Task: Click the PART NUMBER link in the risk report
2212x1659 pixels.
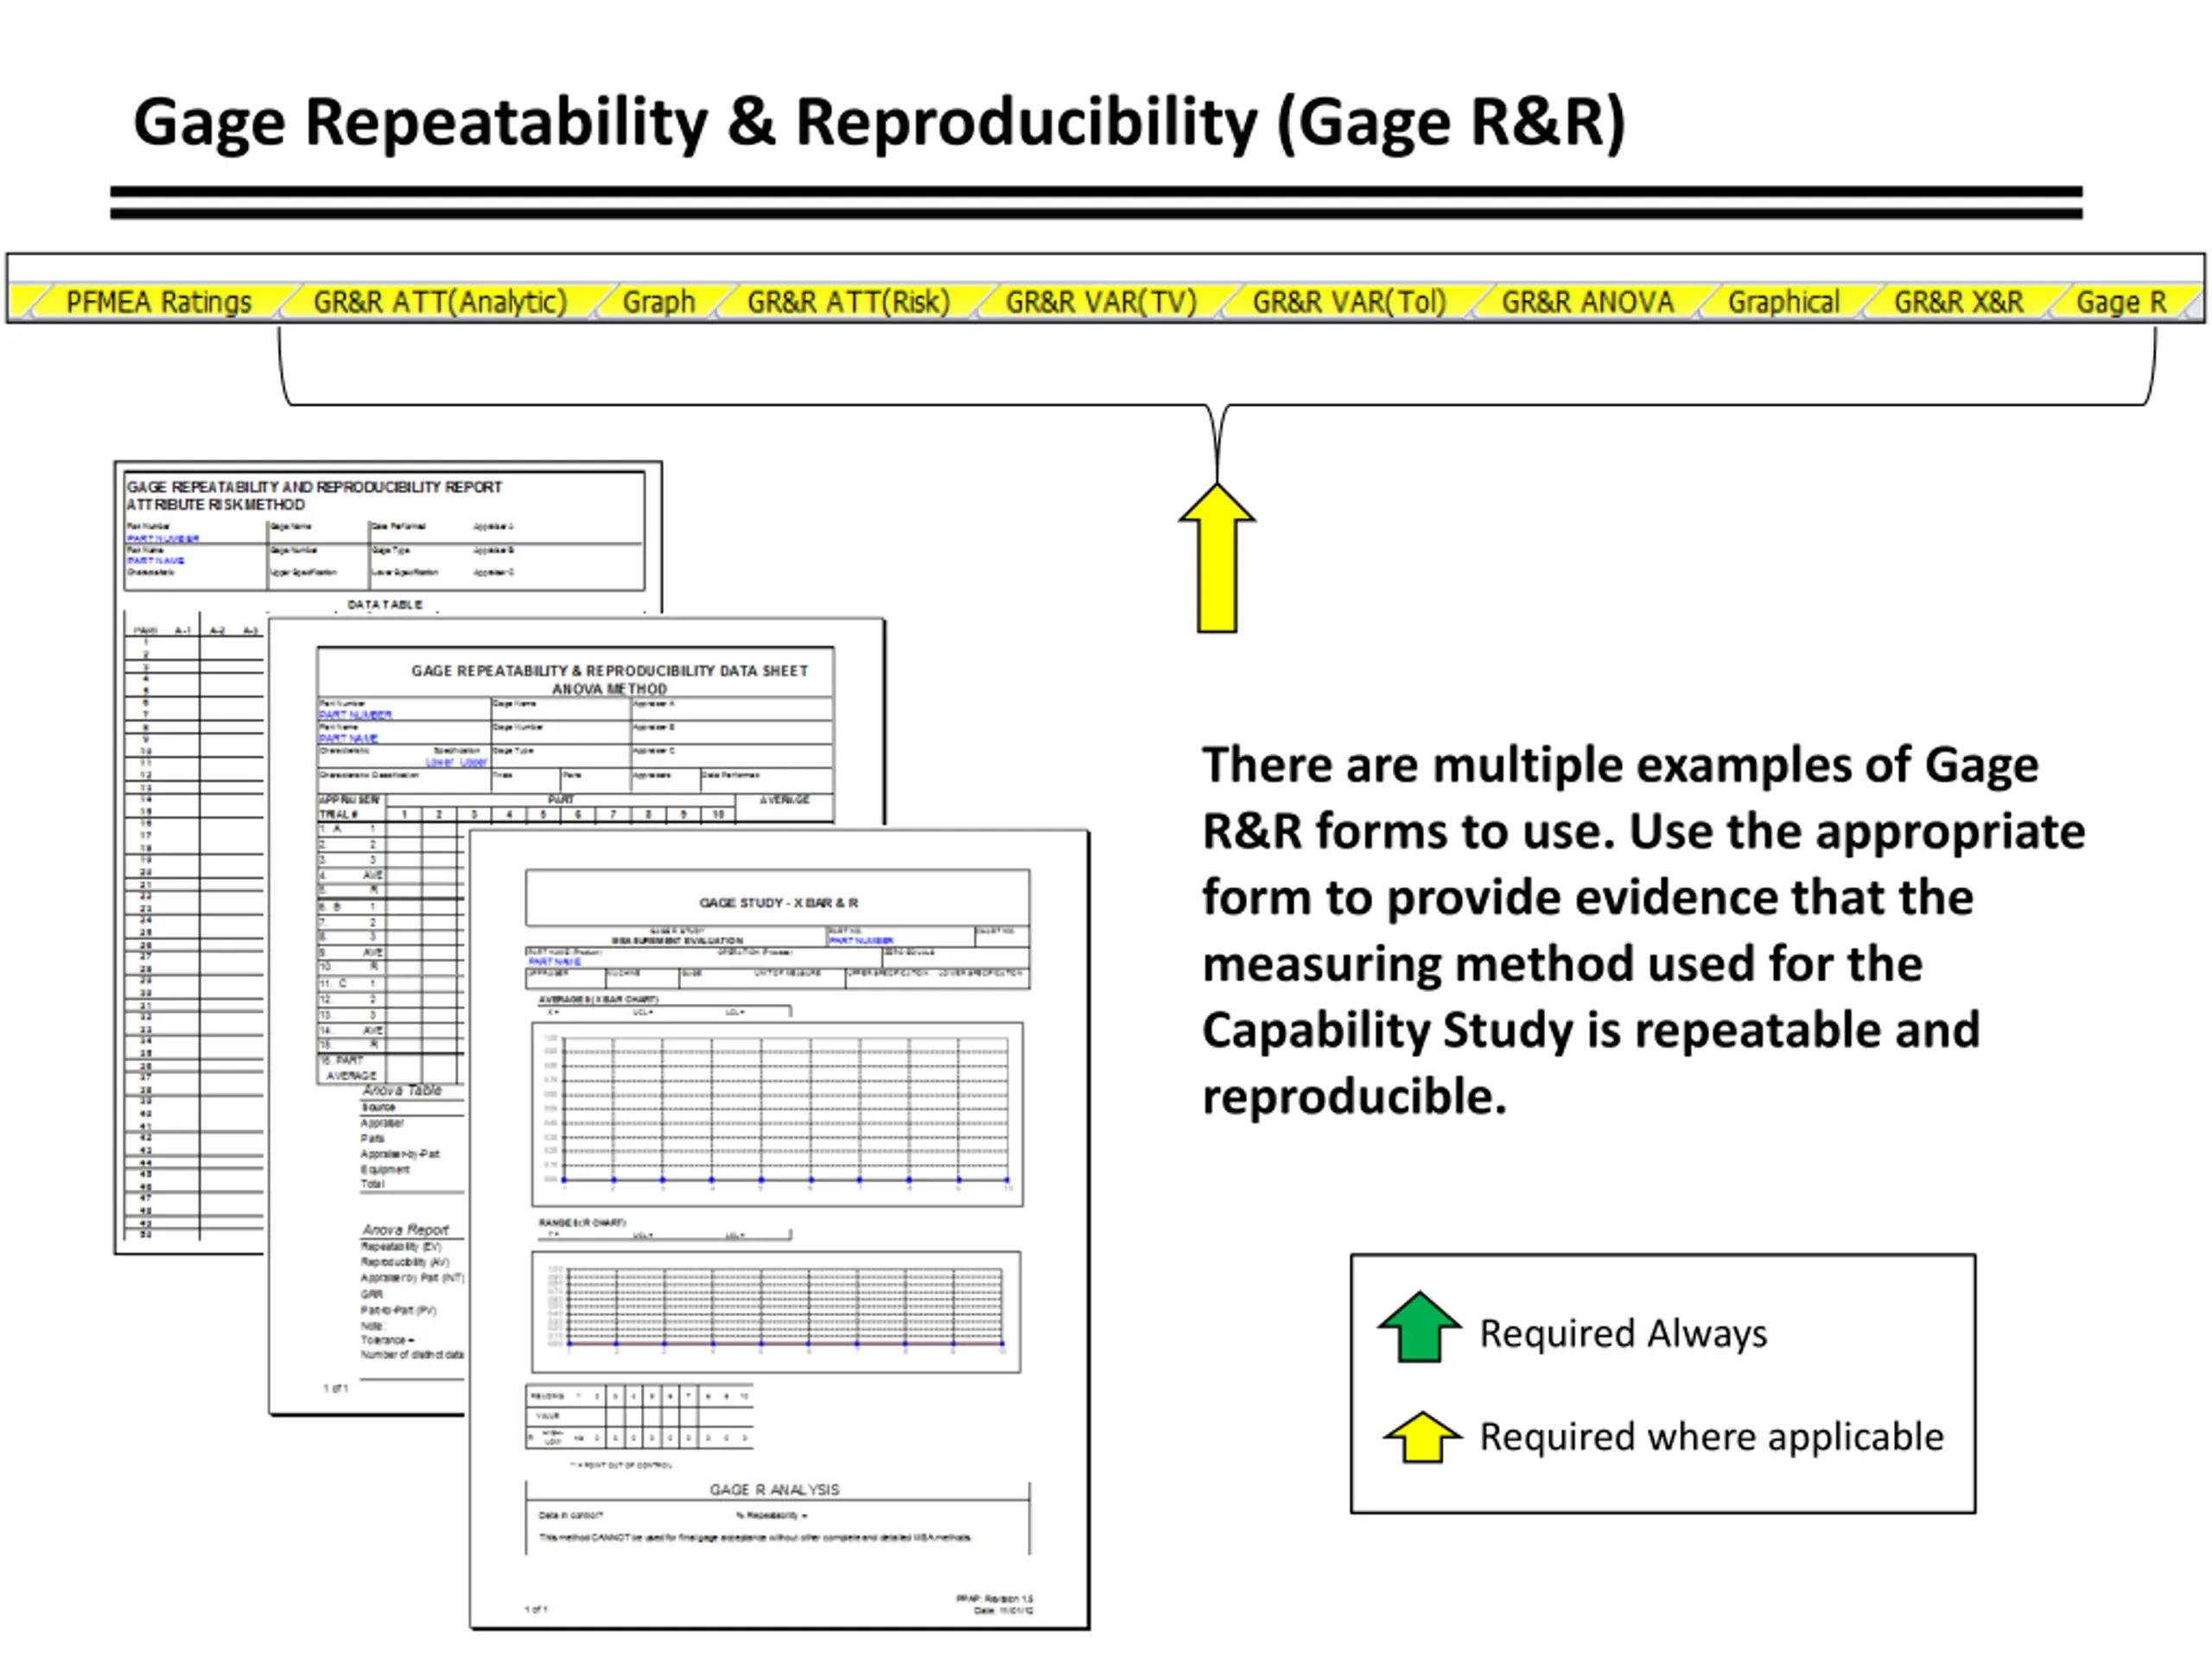Action: (x=162, y=539)
